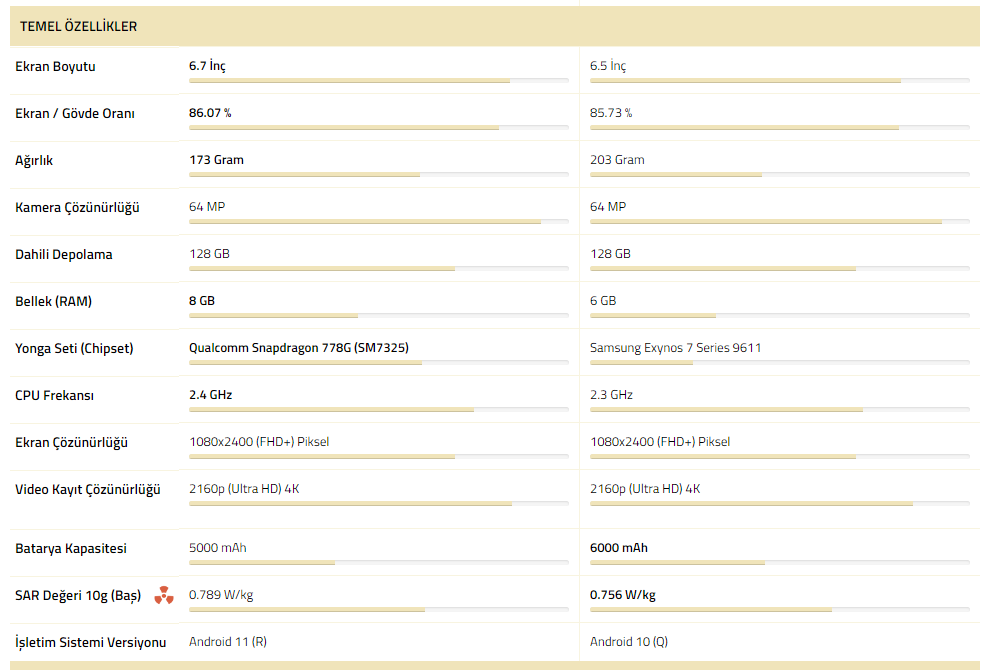Click Samsung Exynos 7 Series 9611 text
989x670 pixels.
(x=676, y=348)
